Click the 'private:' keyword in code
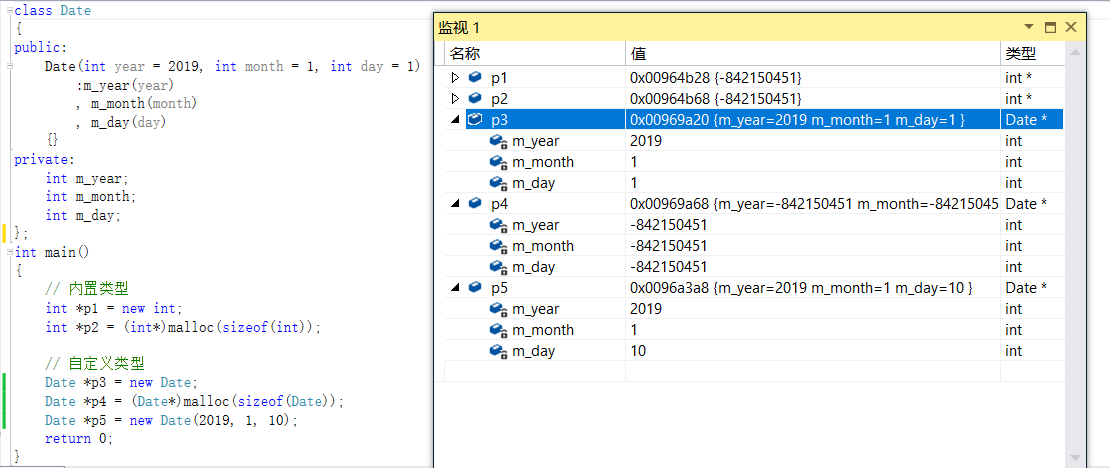 [x=44, y=160]
